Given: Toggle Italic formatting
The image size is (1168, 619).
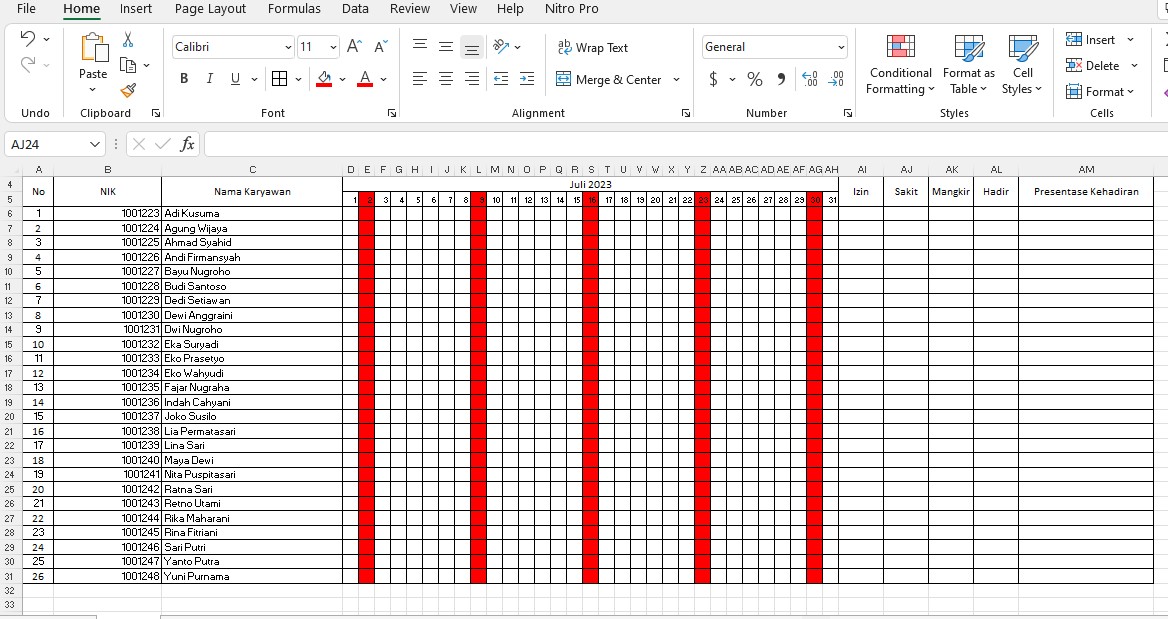Looking at the screenshot, I should click(x=209, y=79).
